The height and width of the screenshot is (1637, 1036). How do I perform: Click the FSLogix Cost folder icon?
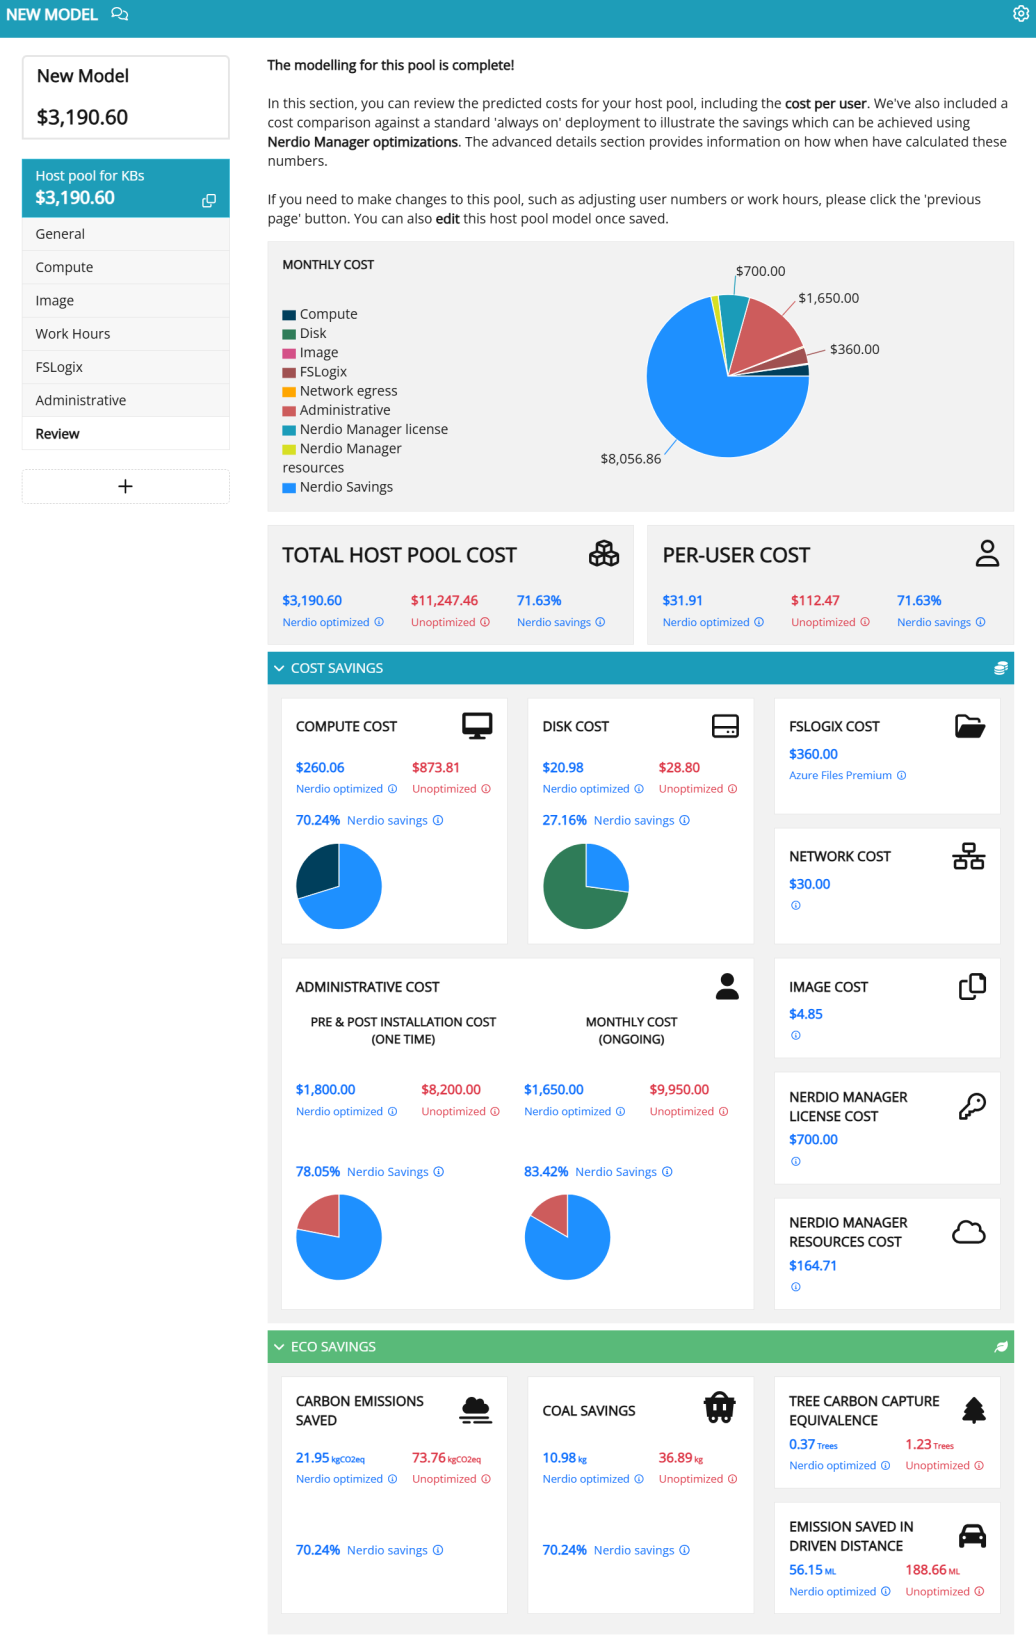point(970,726)
